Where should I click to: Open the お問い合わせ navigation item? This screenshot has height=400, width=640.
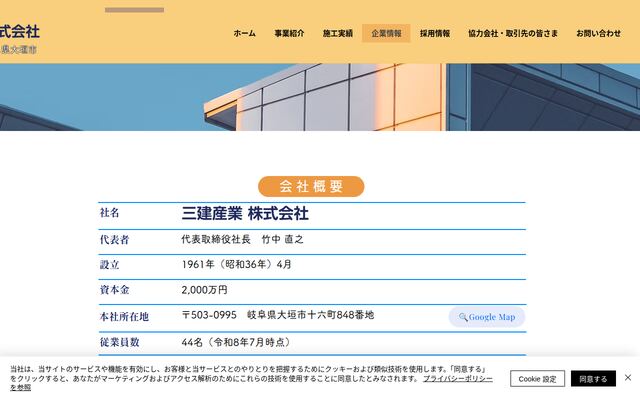(x=598, y=33)
